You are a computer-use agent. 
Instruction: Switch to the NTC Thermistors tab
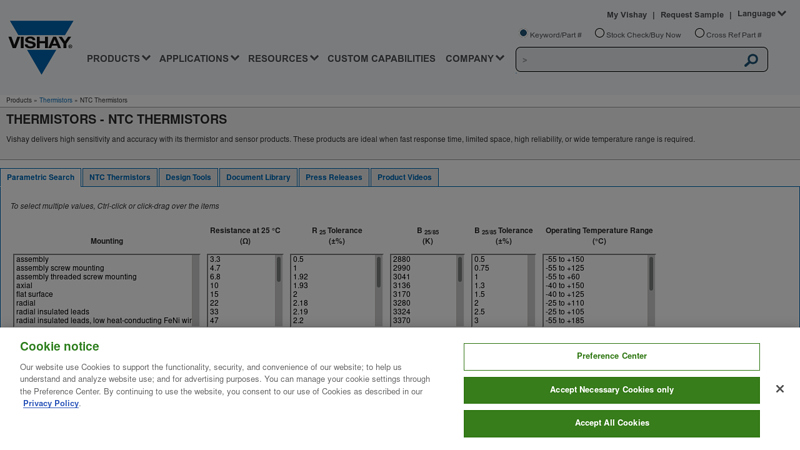[120, 177]
